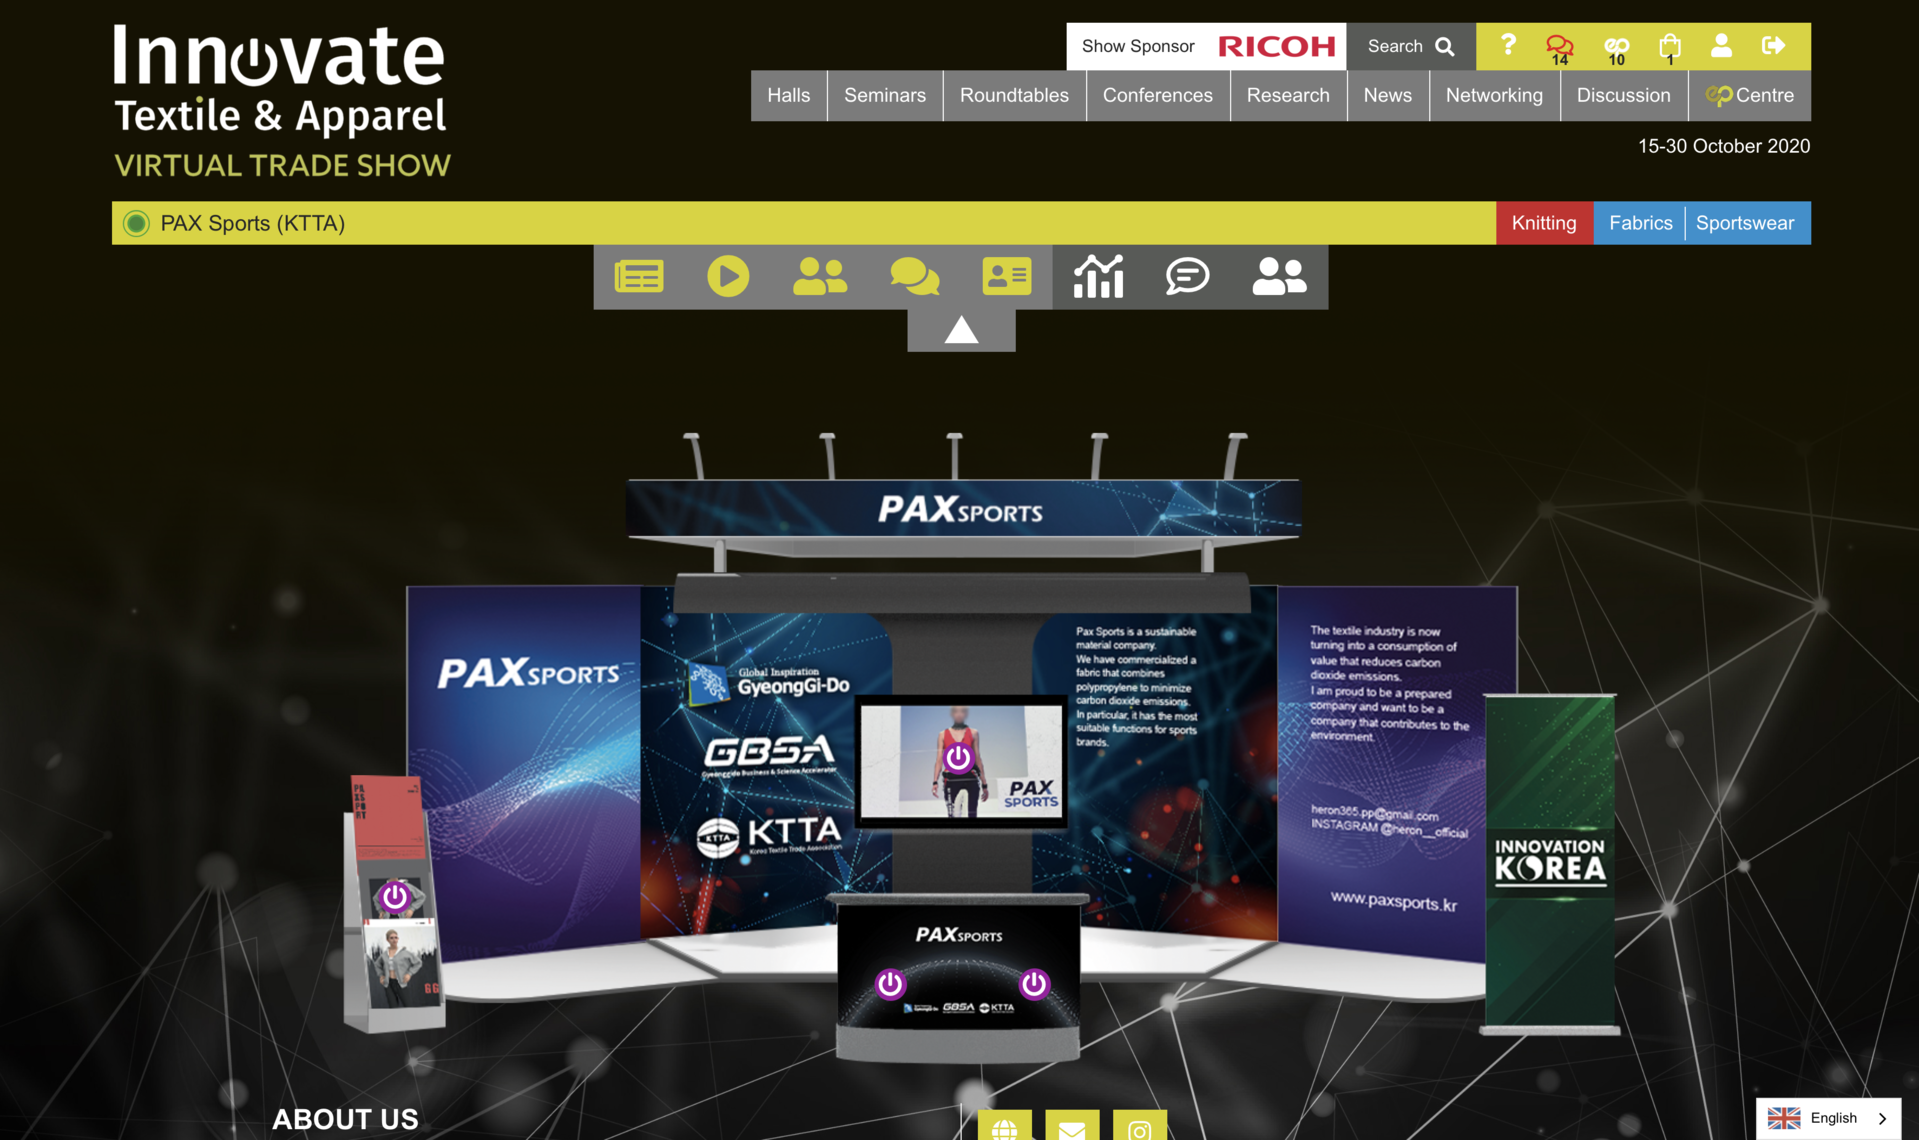This screenshot has width=1919, height=1140.
Task: Click the PAX Sports (KTTA) title text
Action: coord(253,223)
